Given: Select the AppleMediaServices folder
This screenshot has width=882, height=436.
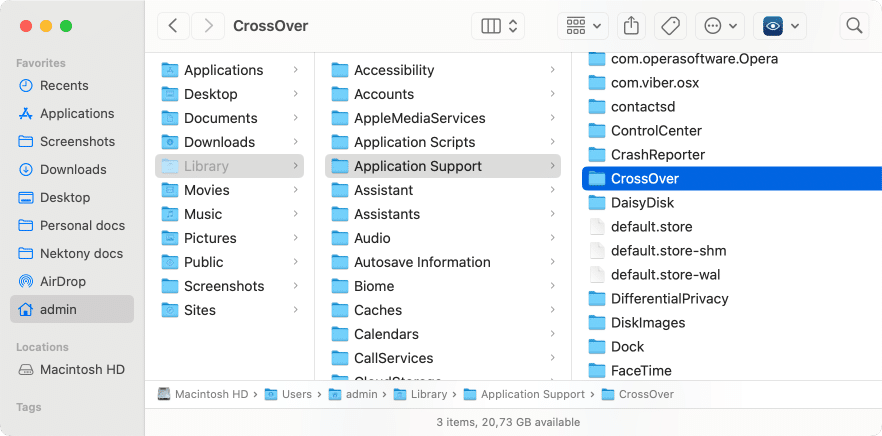Looking at the screenshot, I should click(443, 118).
